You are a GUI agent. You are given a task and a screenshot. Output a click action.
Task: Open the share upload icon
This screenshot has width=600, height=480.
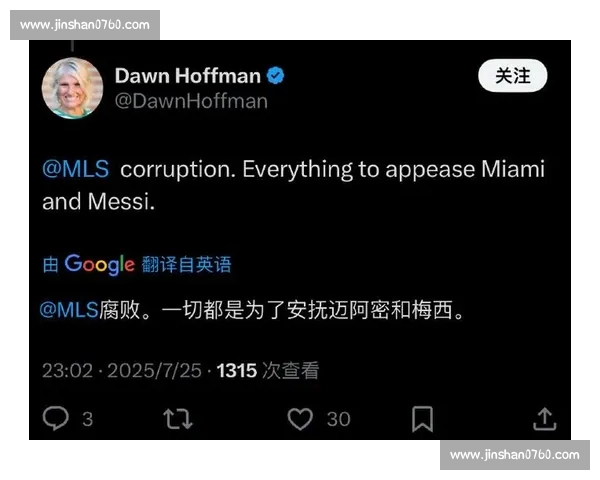point(545,419)
